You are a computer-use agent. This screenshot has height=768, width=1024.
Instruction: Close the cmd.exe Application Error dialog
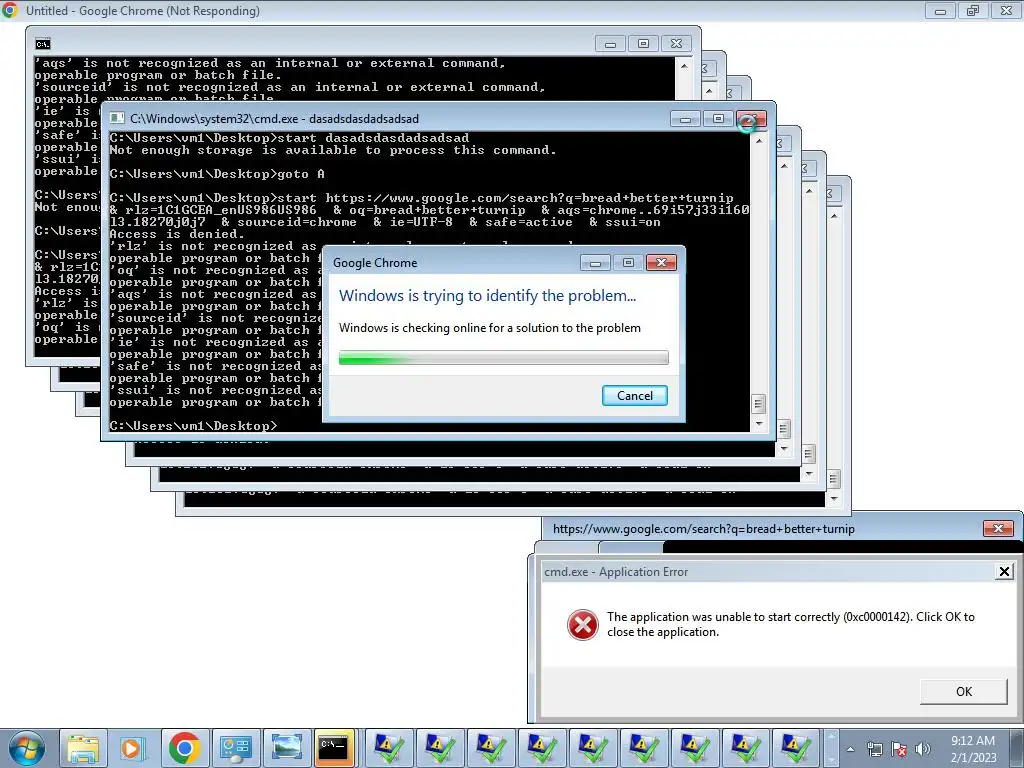pyautogui.click(x=1004, y=572)
